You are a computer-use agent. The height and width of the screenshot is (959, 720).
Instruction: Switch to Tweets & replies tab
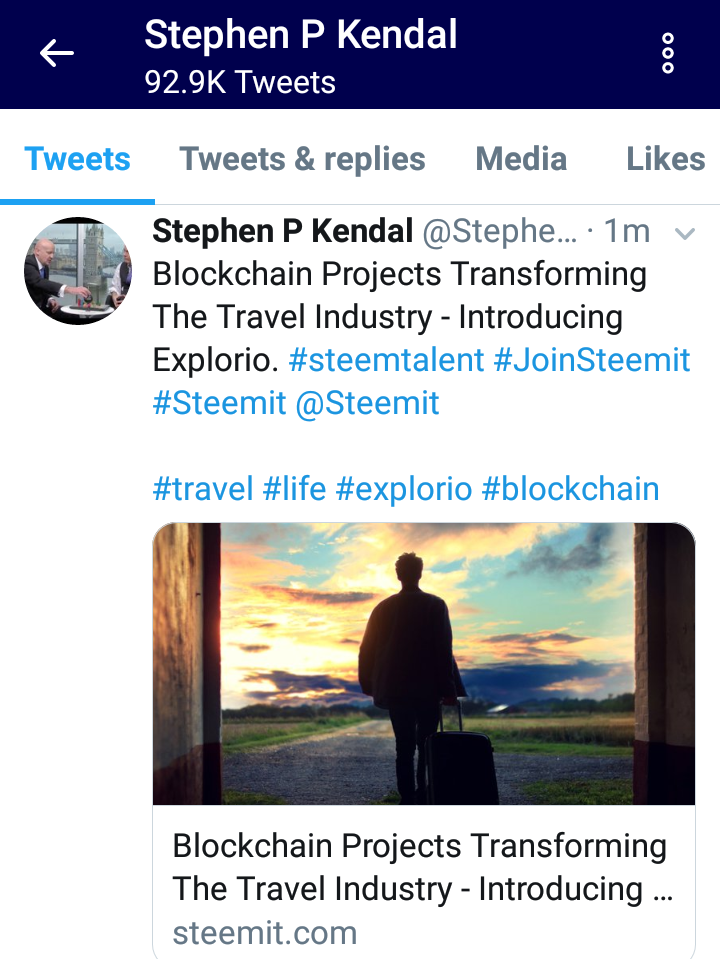[x=302, y=159]
